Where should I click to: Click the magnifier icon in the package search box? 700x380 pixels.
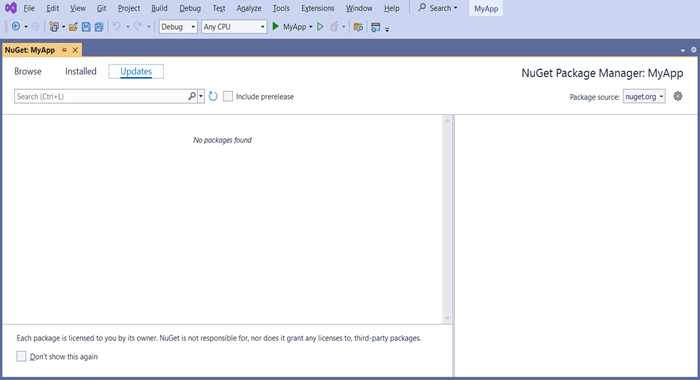point(192,96)
